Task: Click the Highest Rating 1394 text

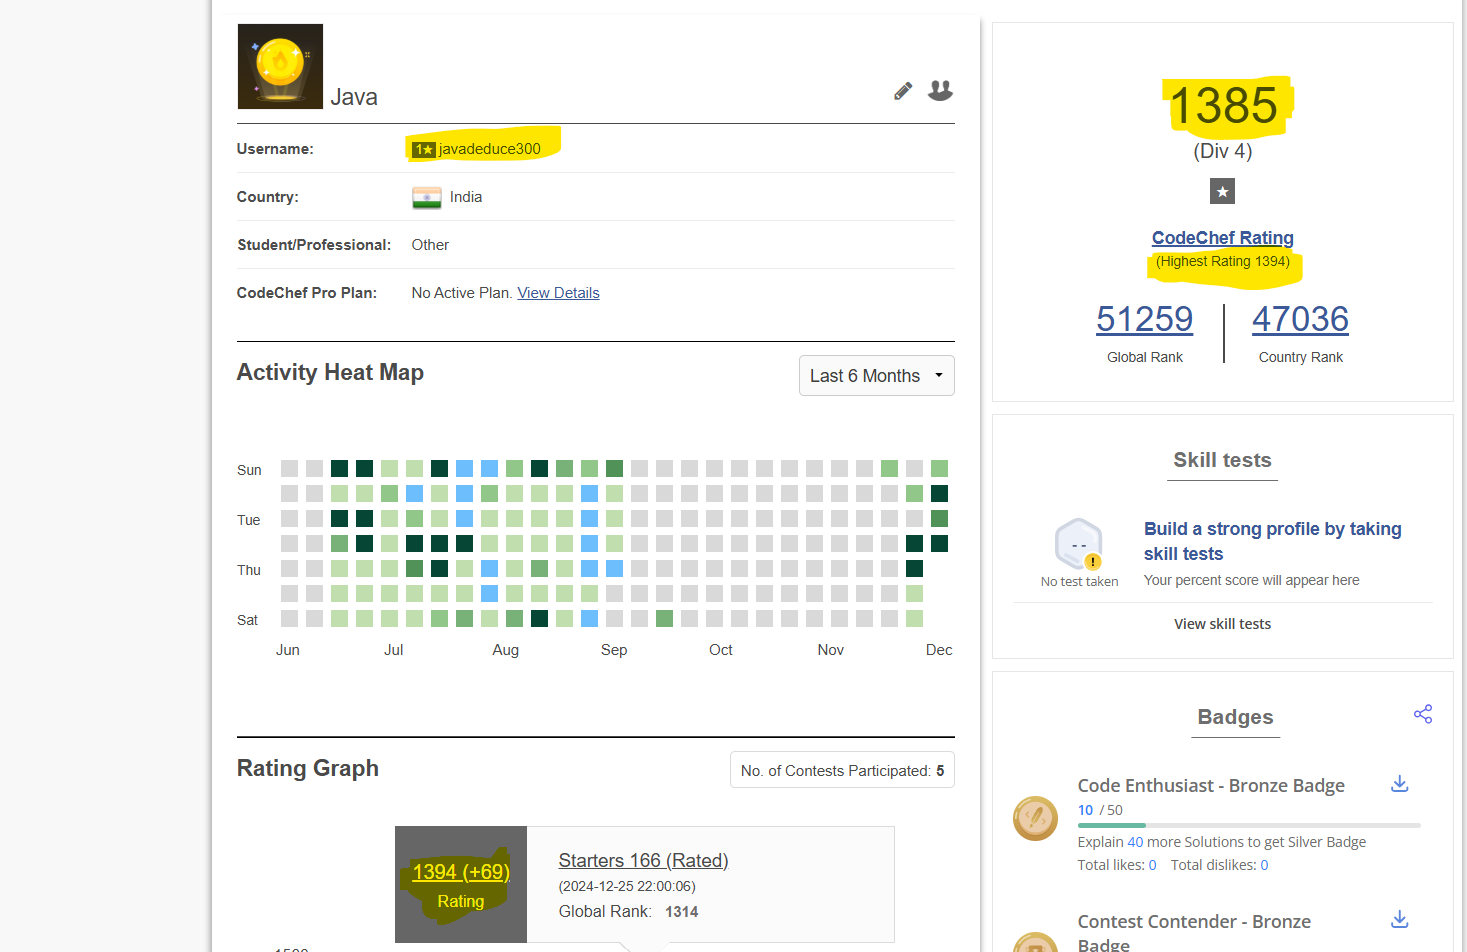Action: [x=1223, y=261]
